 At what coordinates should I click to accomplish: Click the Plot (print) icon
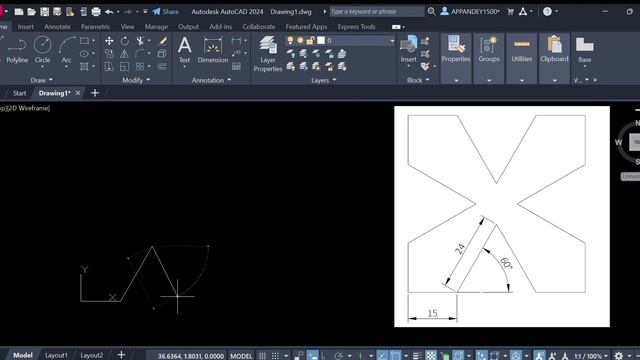96,11
